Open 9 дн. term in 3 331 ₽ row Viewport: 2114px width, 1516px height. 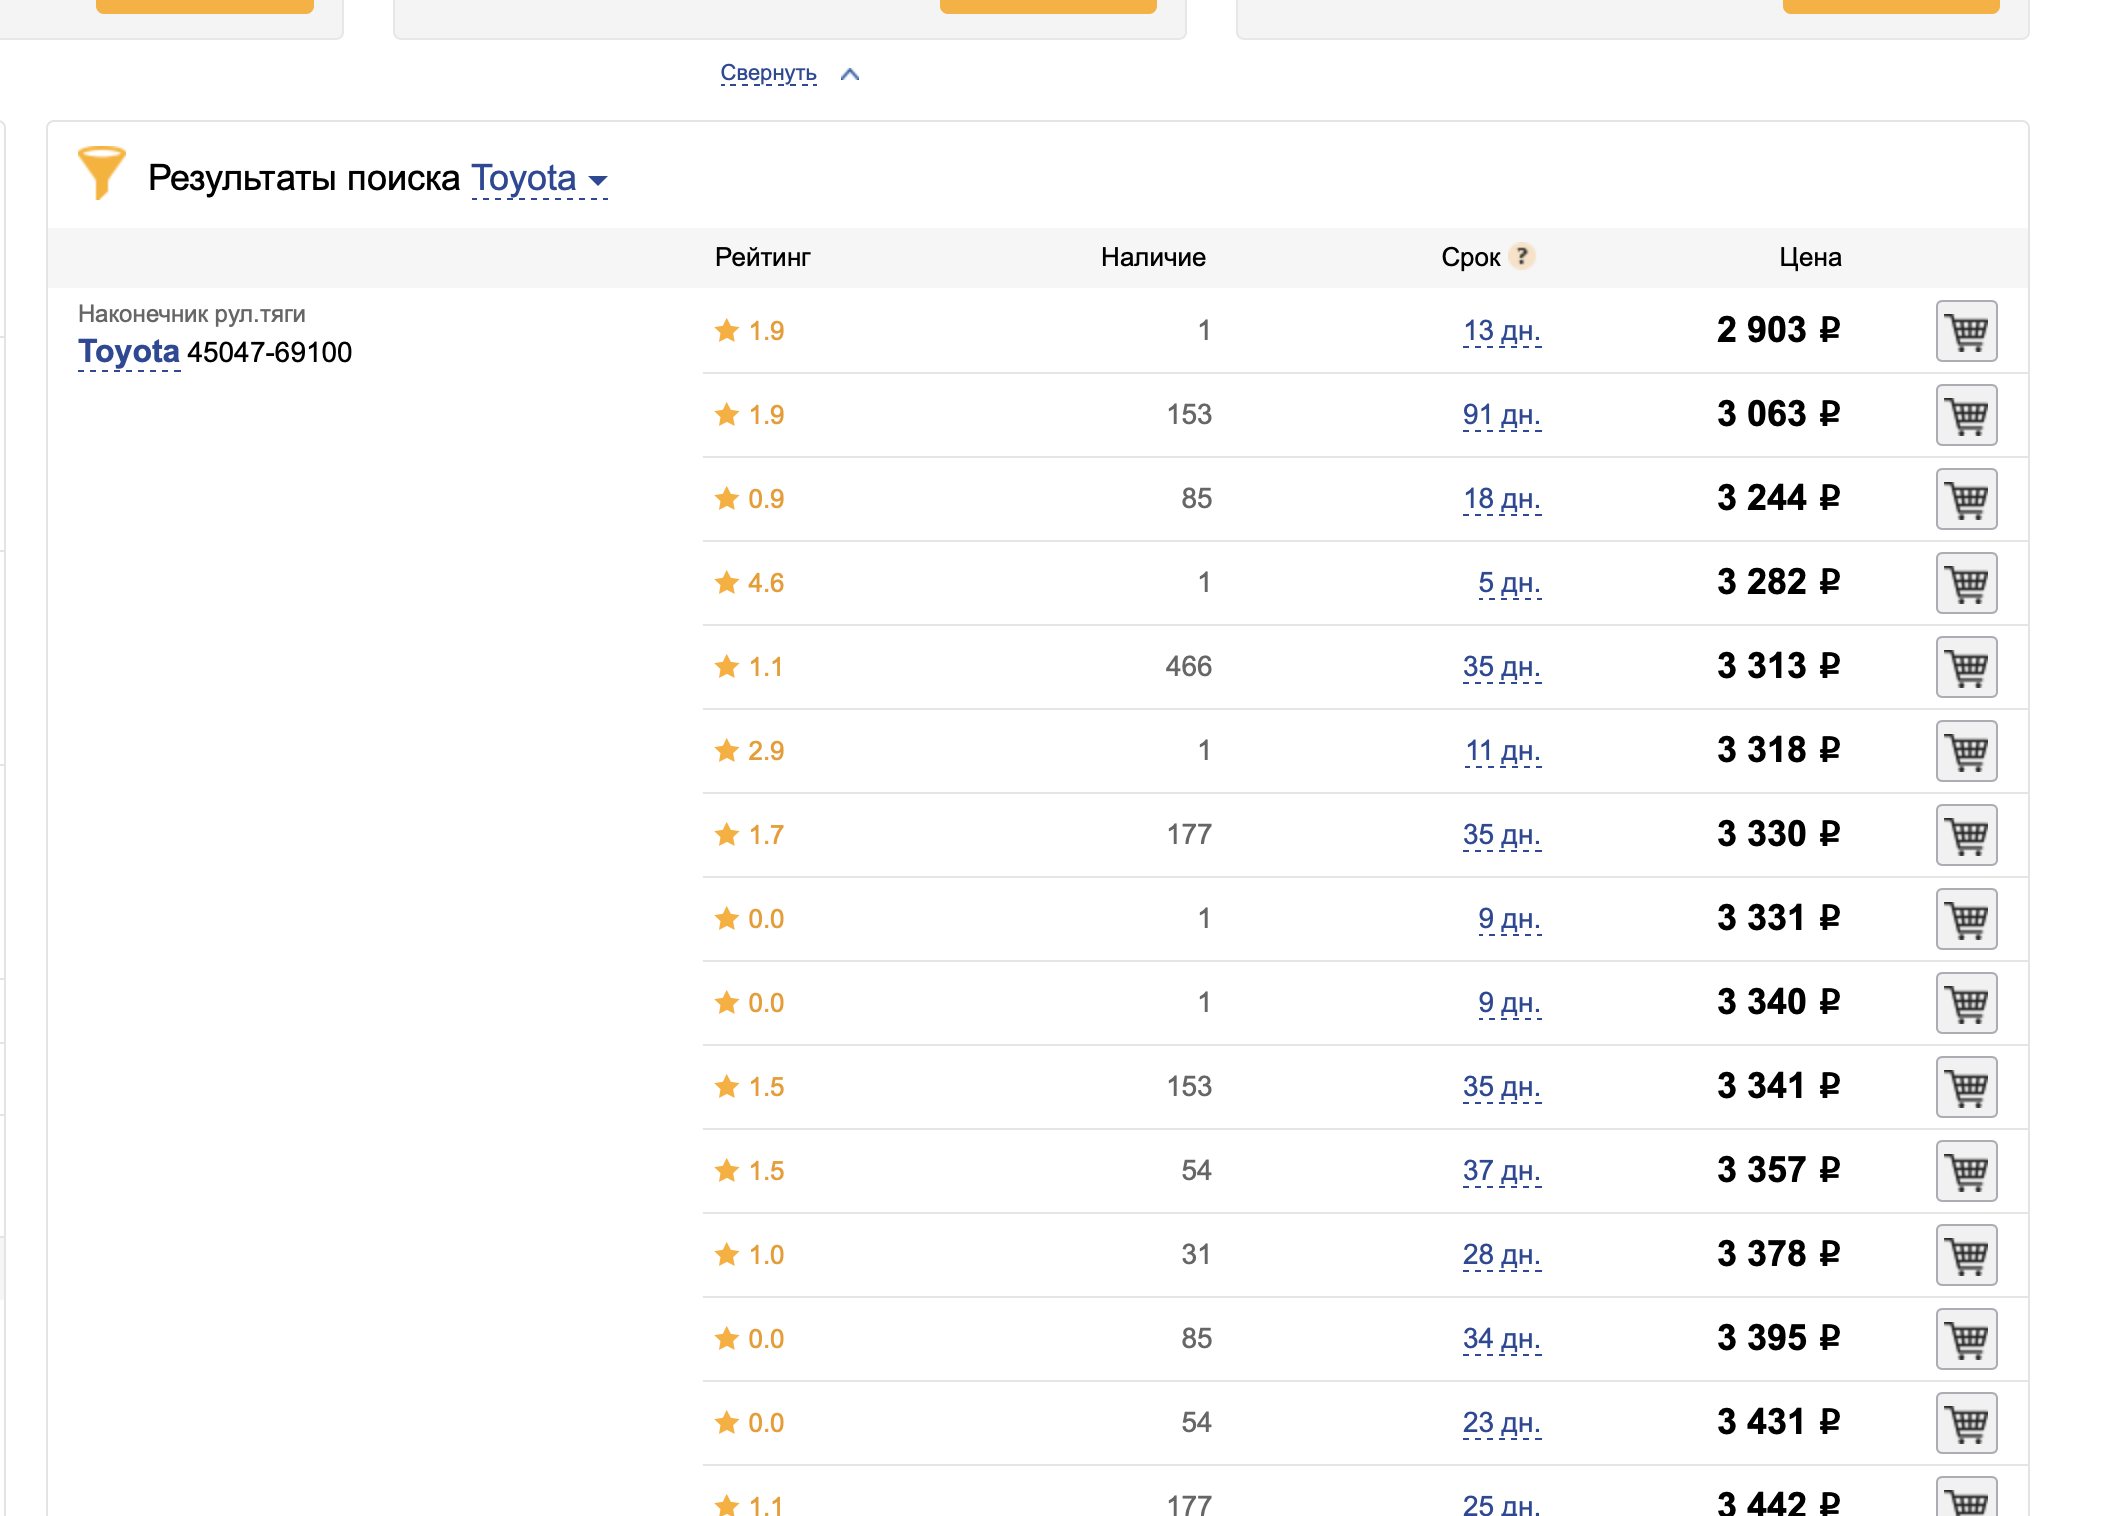point(1510,919)
